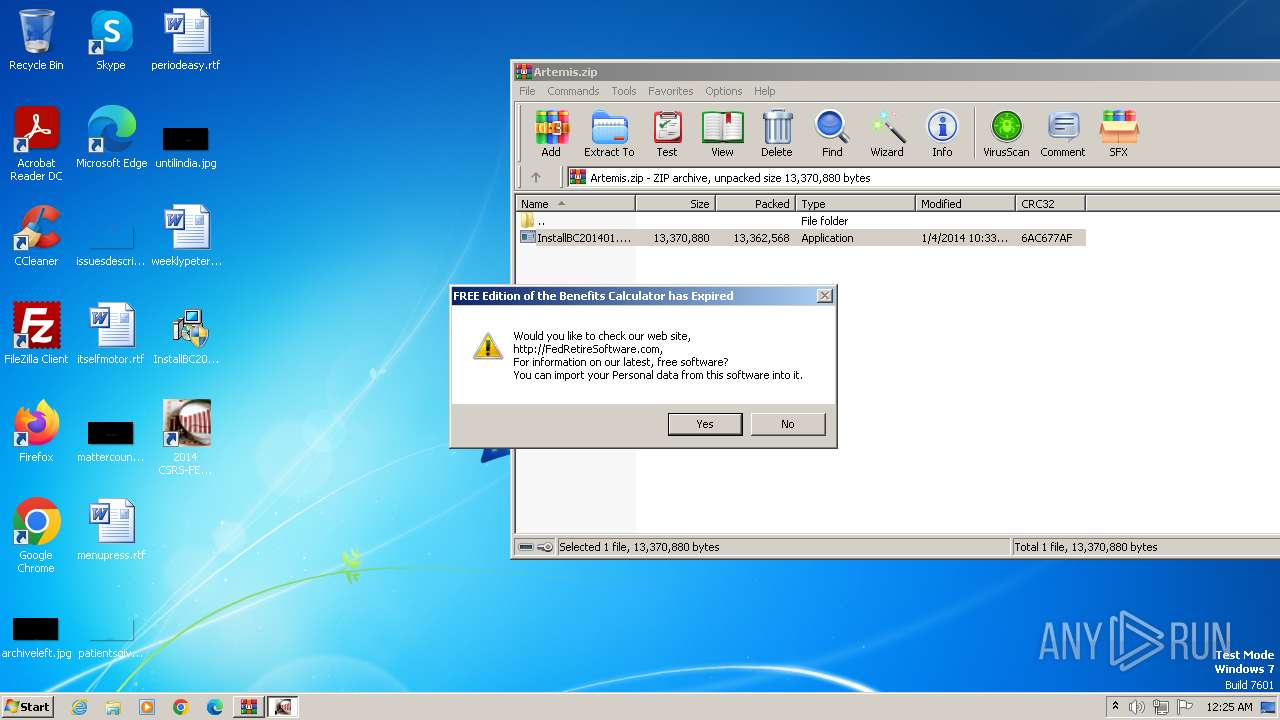Click the Add toolbar icon in WinRAR
Screen dimensions: 1280x720
[551, 134]
